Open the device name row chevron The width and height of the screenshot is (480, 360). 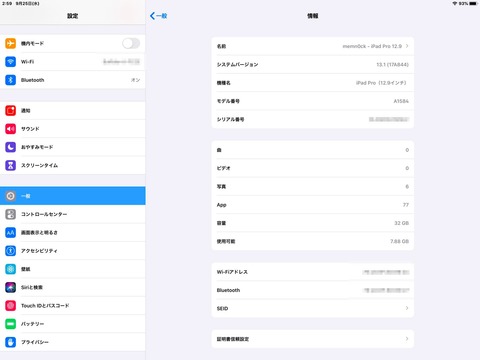click(407, 46)
